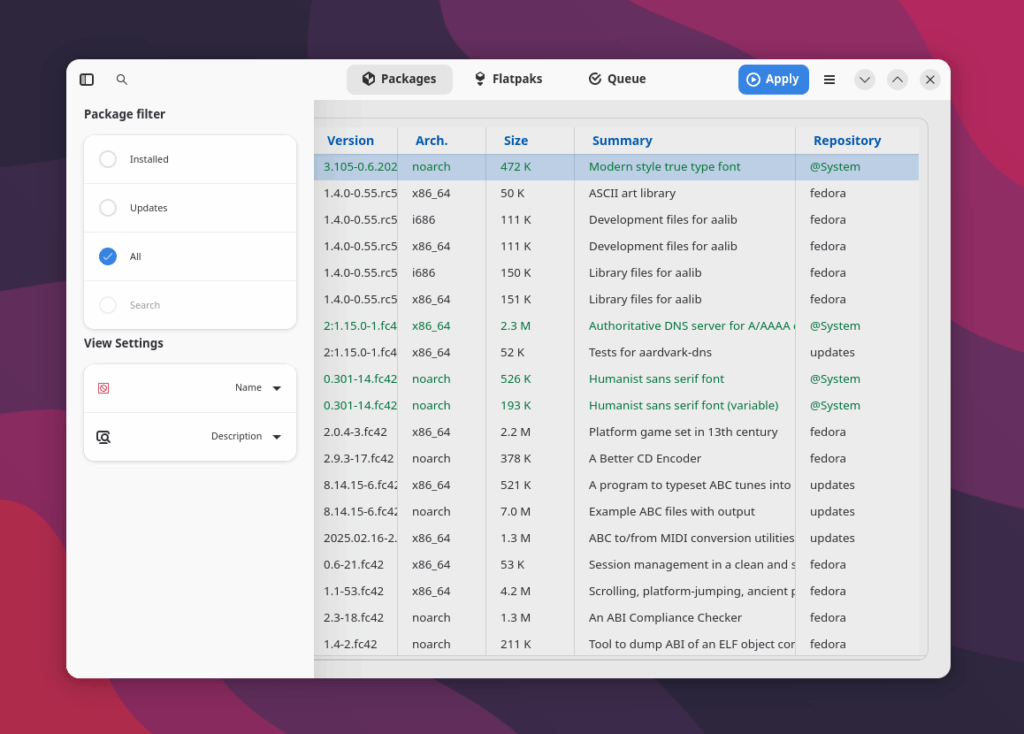Toggle the sidebar panel icon
The height and width of the screenshot is (734, 1024).
pos(87,79)
